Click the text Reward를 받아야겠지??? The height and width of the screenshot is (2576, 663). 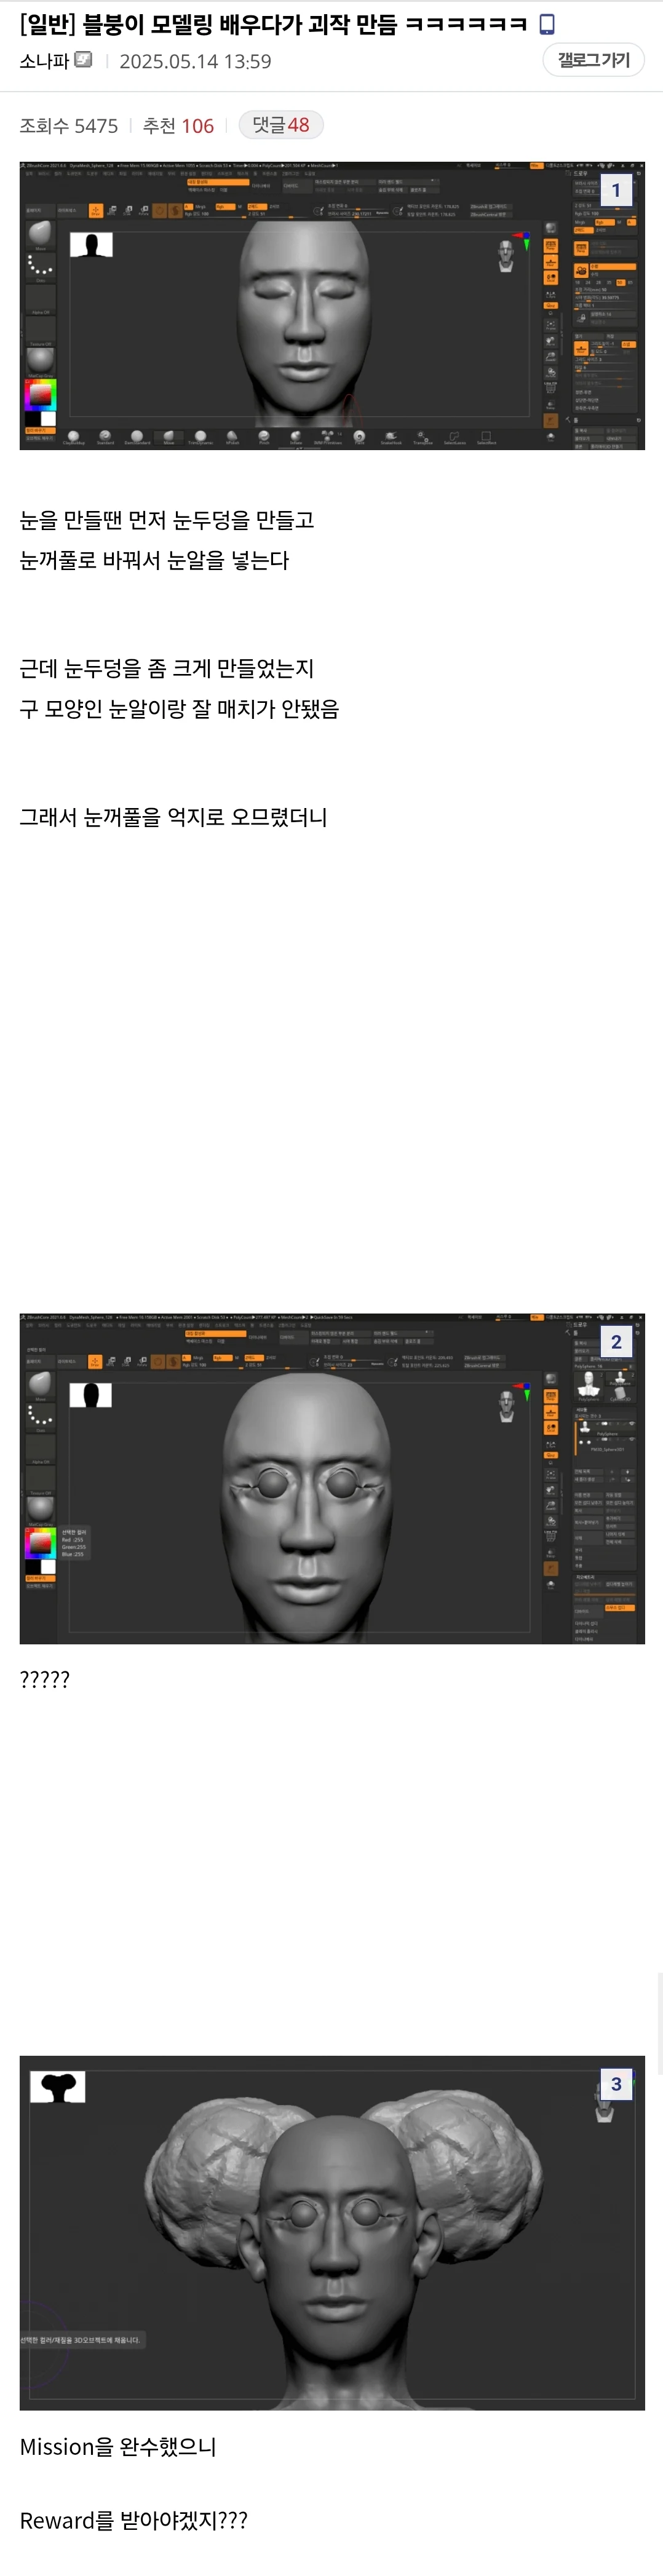(134, 2520)
